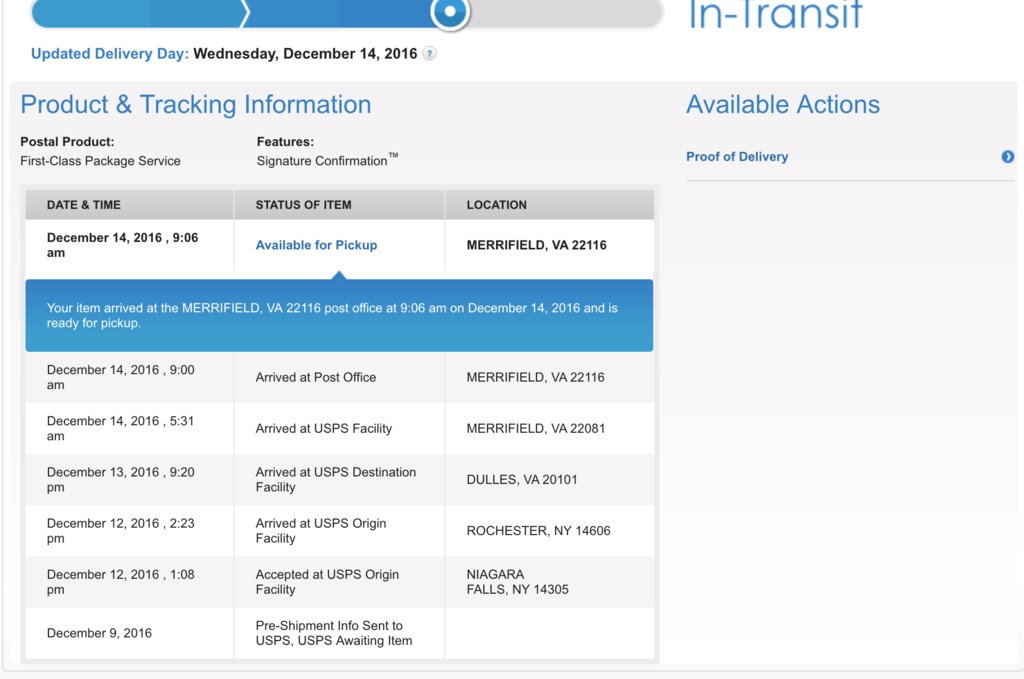Click the Available Actions heading
This screenshot has width=1024, height=679.
[783, 105]
